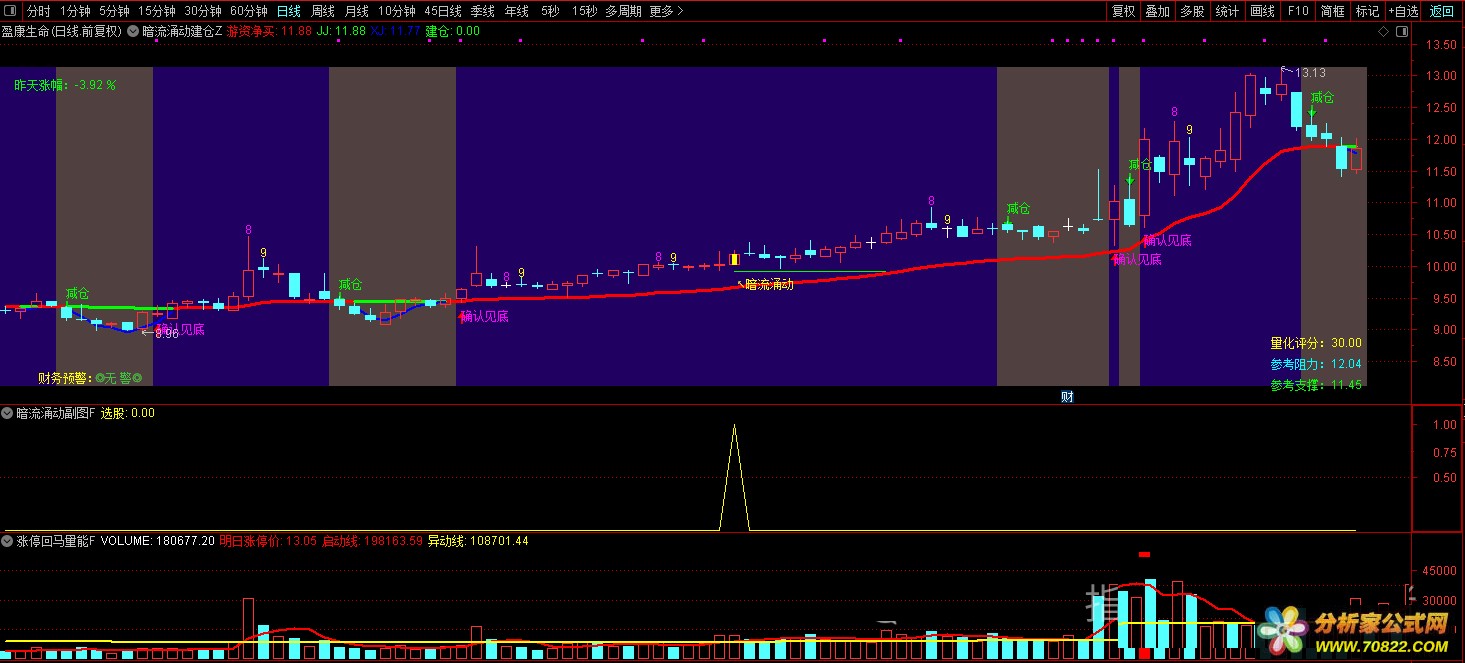Add stock via +自选 button
1465x663 pixels.
point(1401,11)
